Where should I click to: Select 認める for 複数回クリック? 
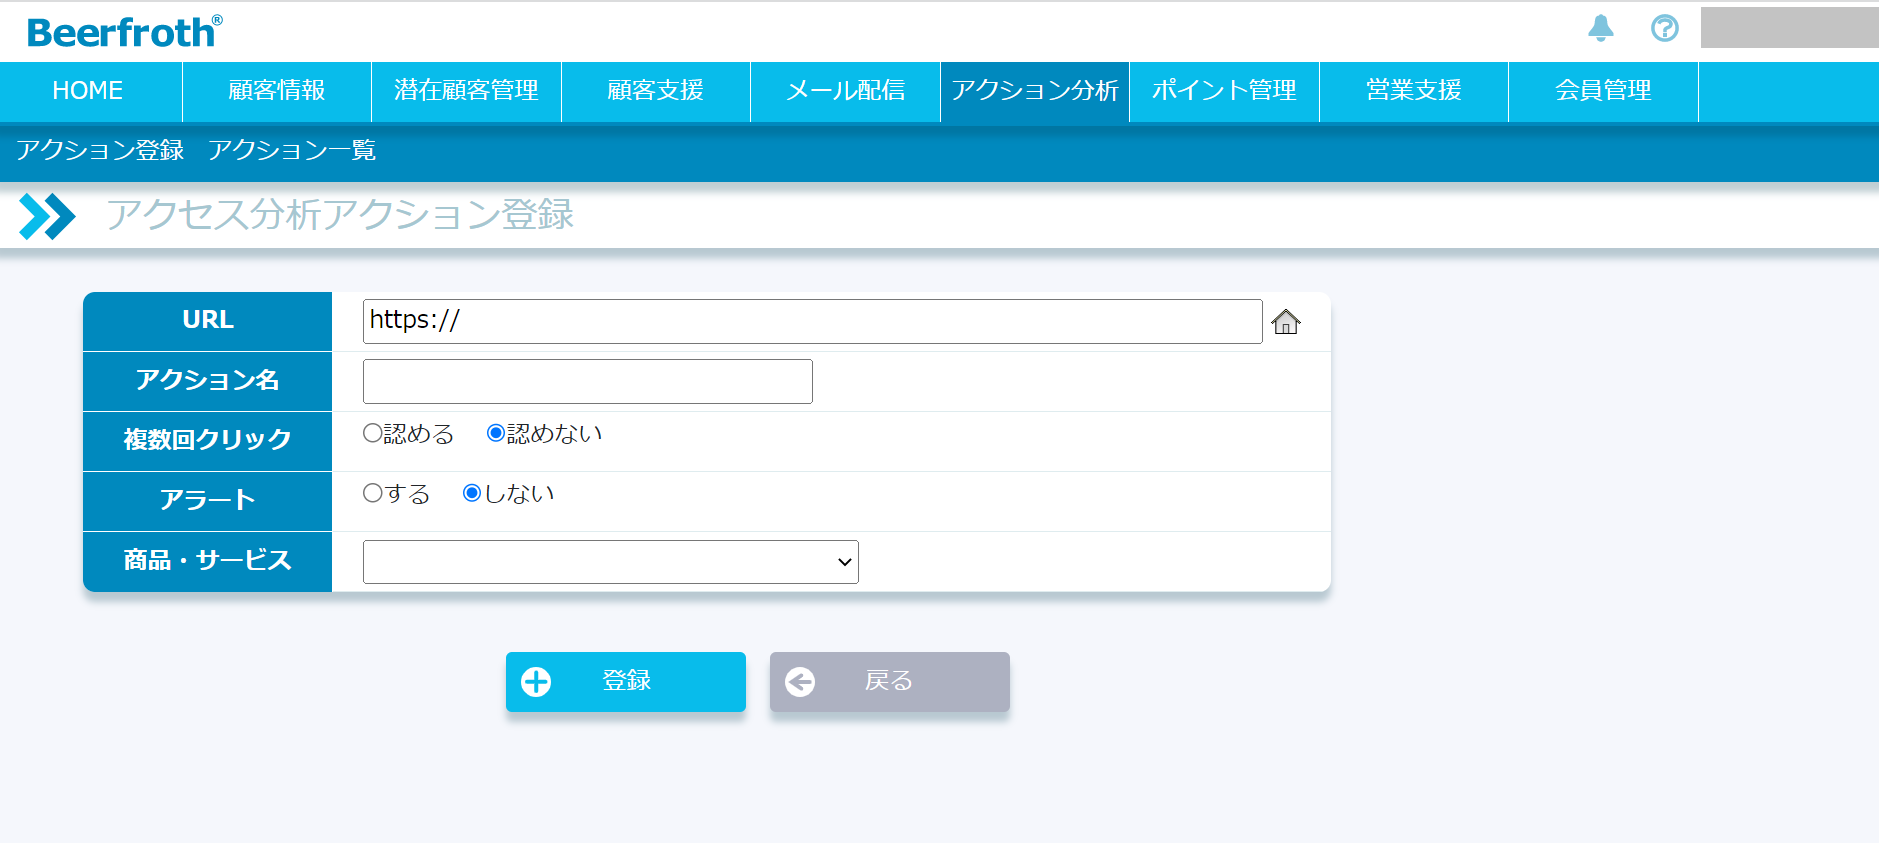373,433
